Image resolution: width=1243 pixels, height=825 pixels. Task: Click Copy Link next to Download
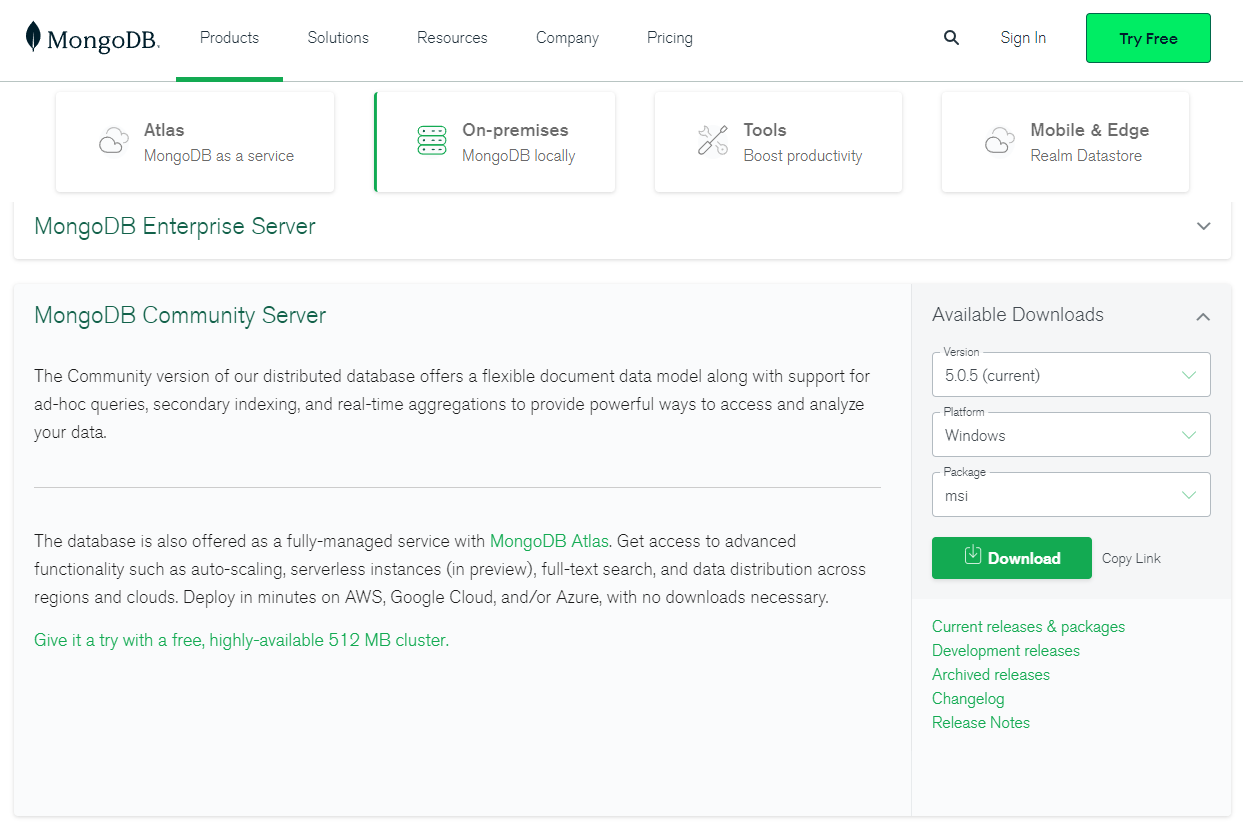click(1131, 559)
